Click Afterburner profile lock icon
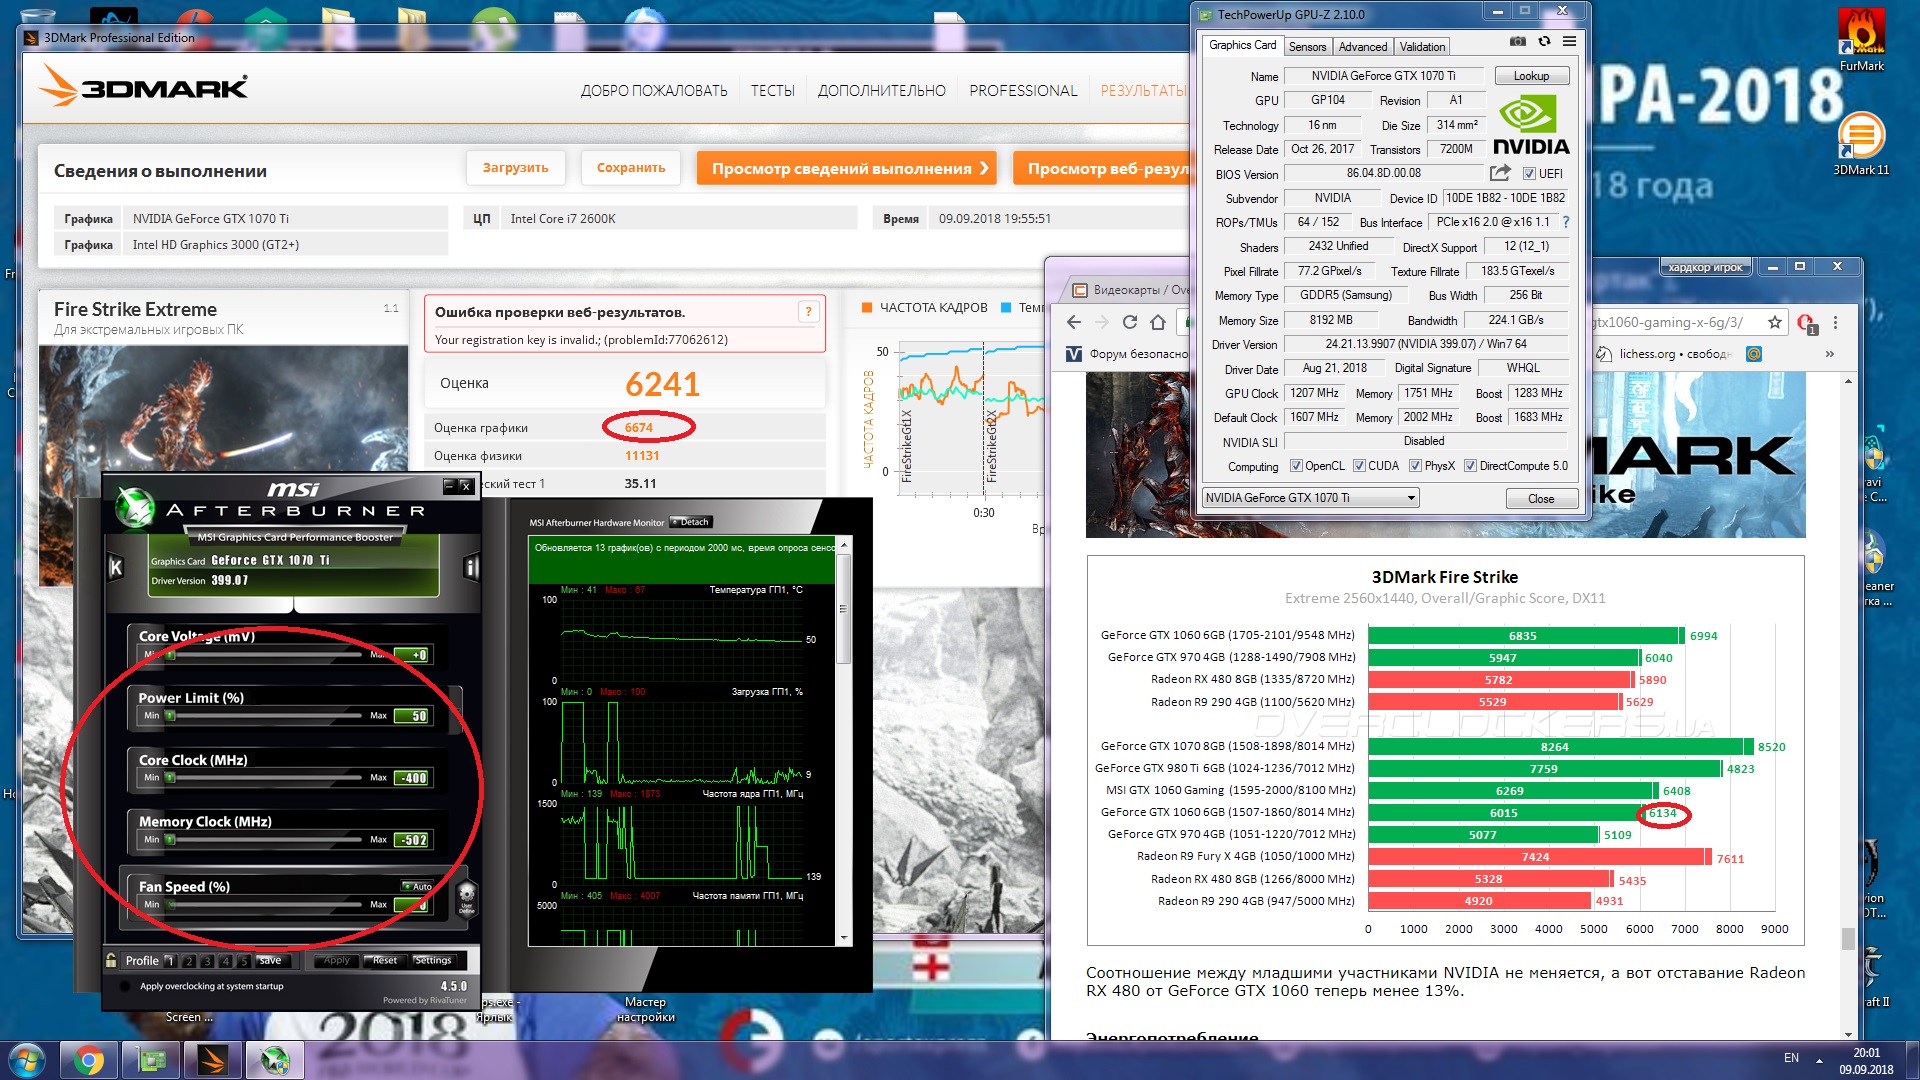 click(x=111, y=960)
